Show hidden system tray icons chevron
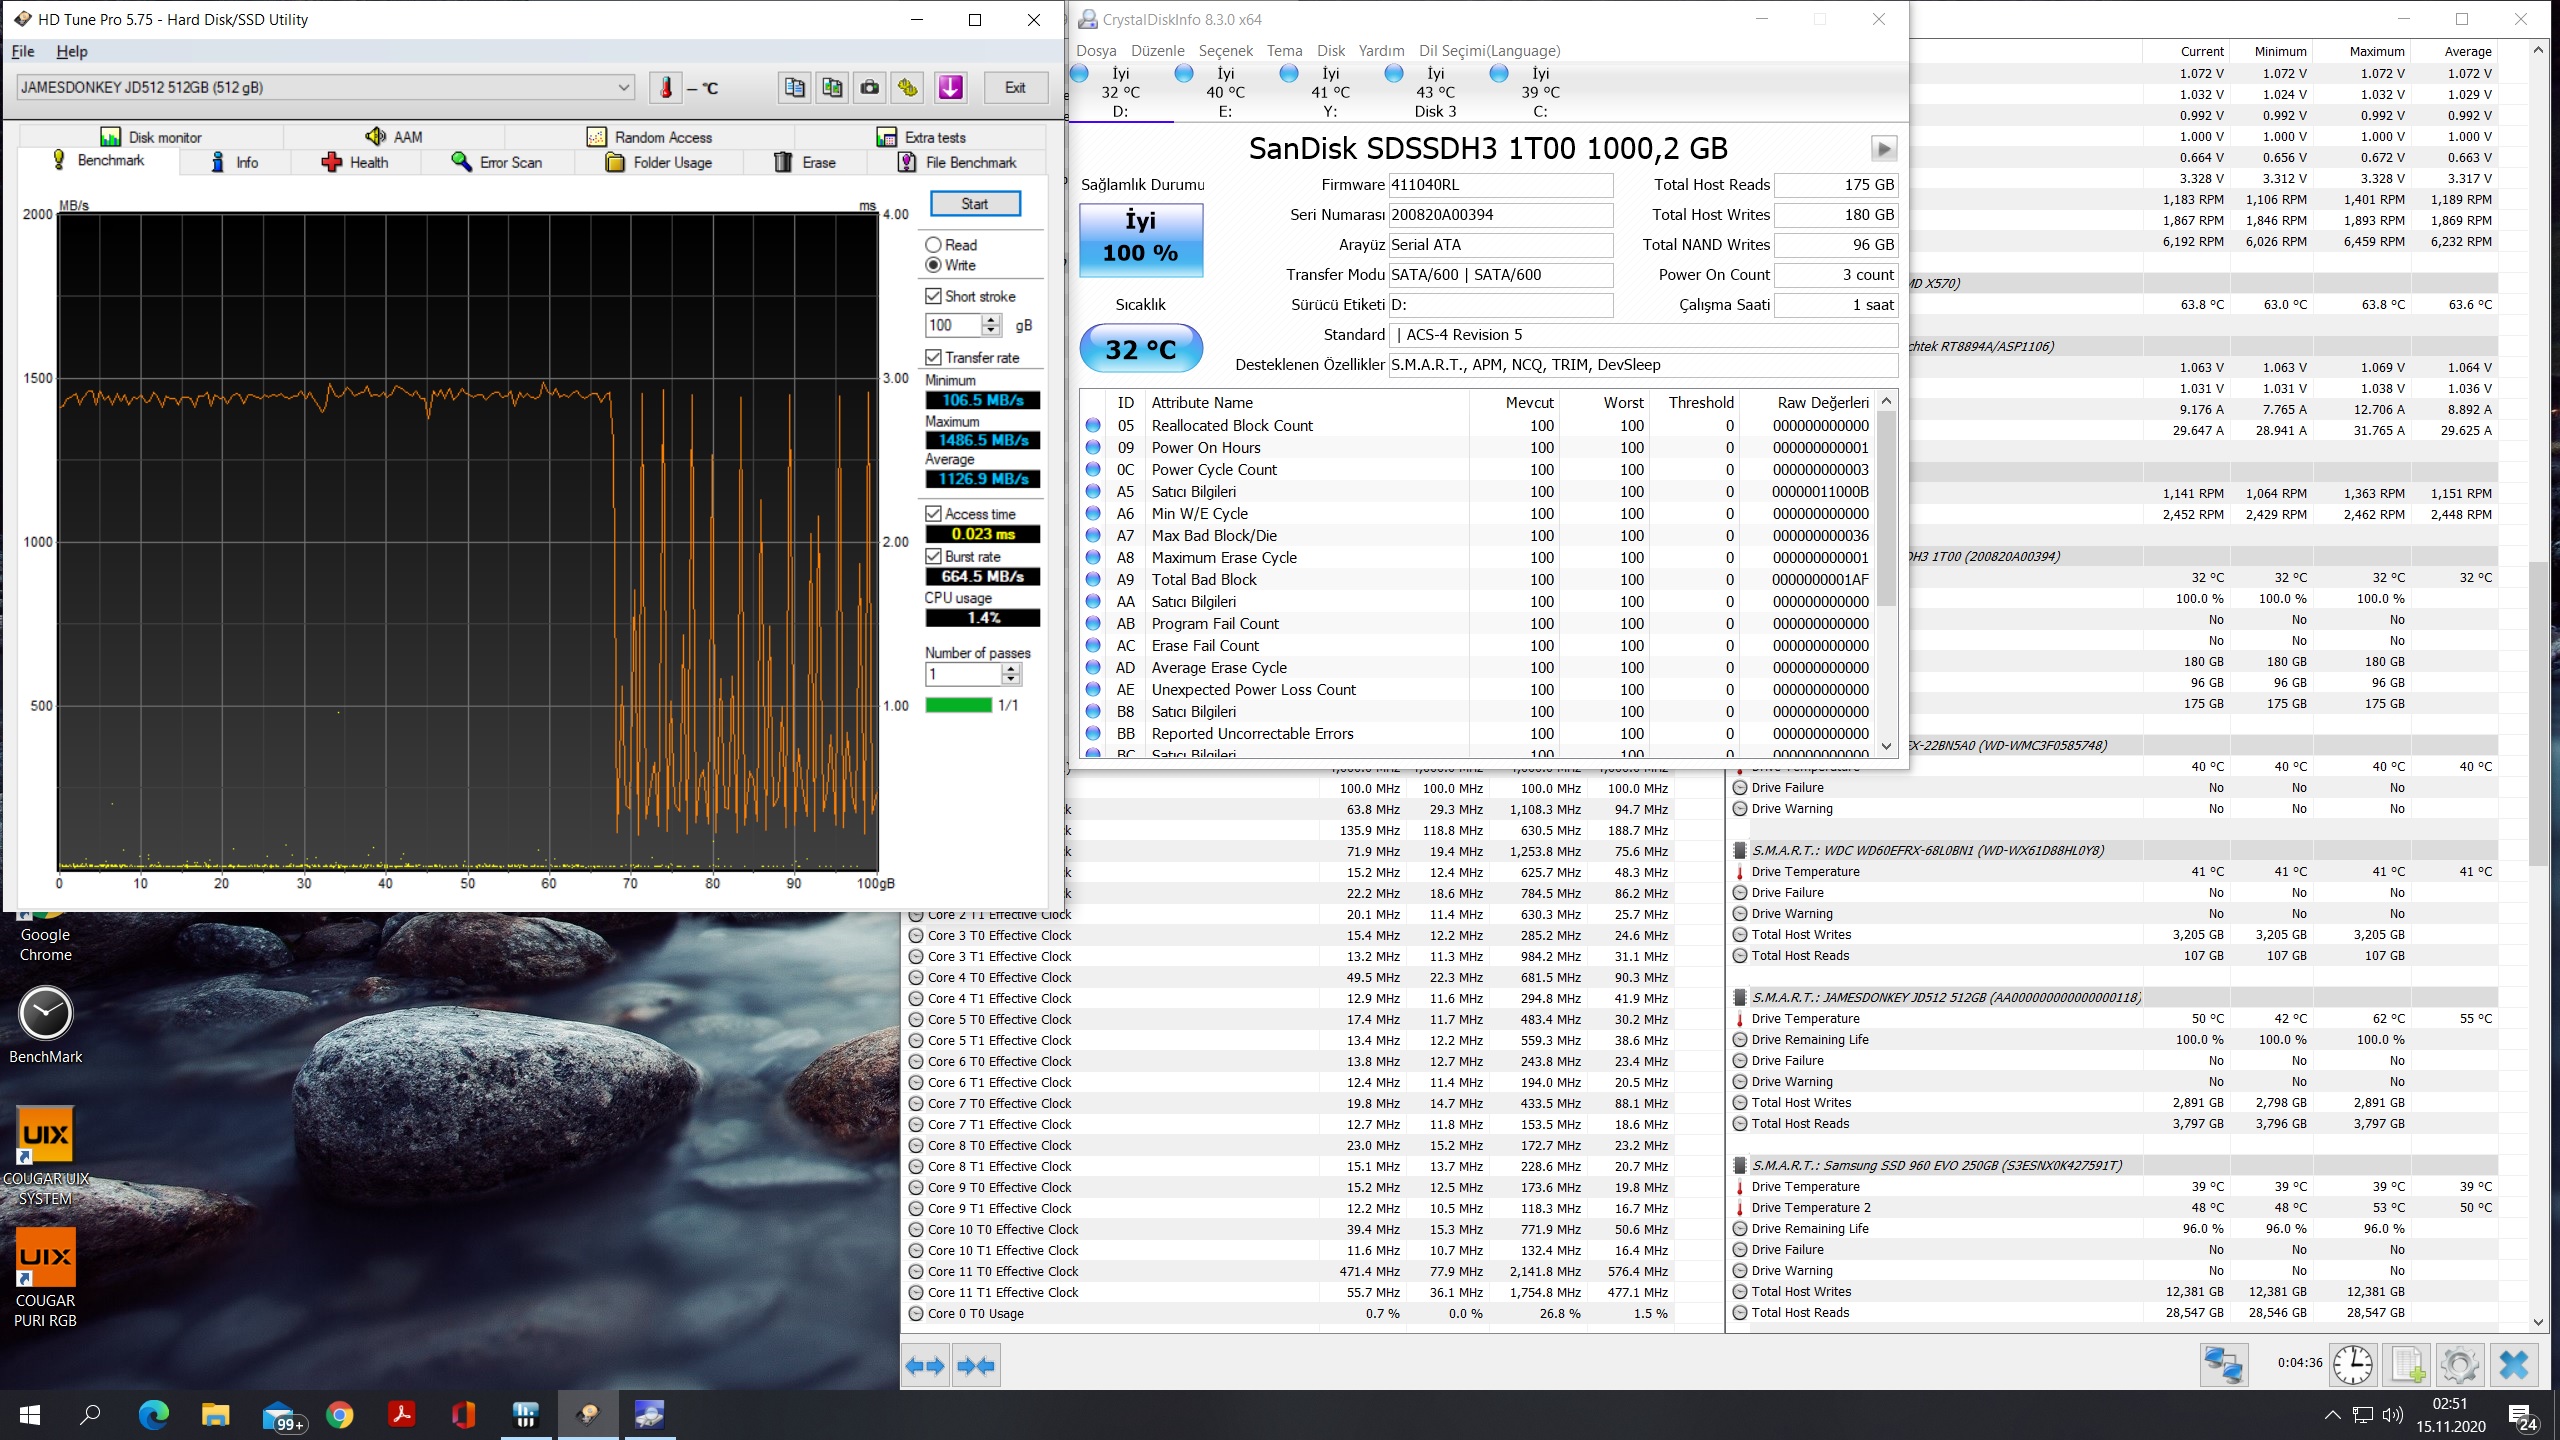This screenshot has height=1440, width=2560. point(2332,1415)
